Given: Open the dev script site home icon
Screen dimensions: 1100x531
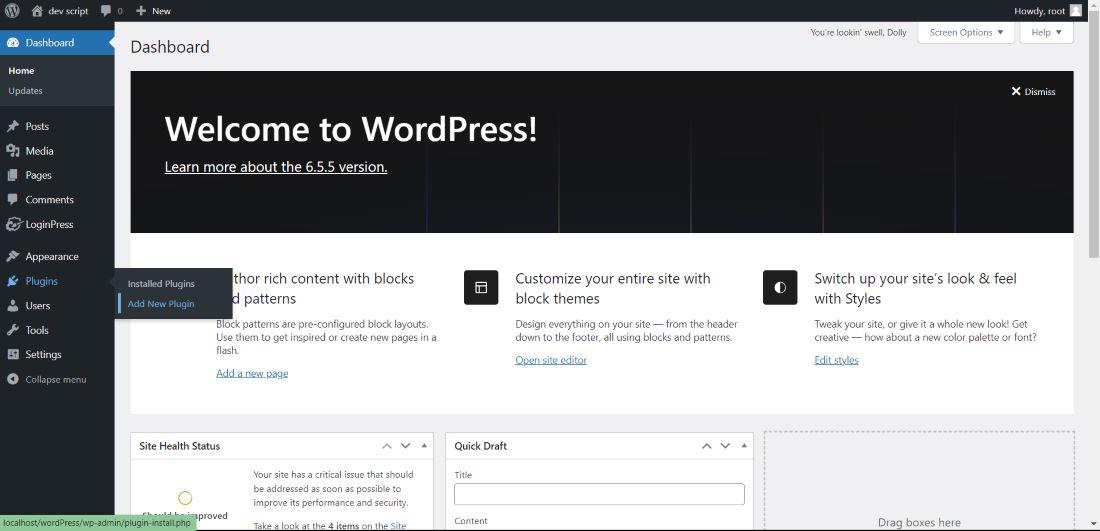Looking at the screenshot, I should (x=37, y=11).
